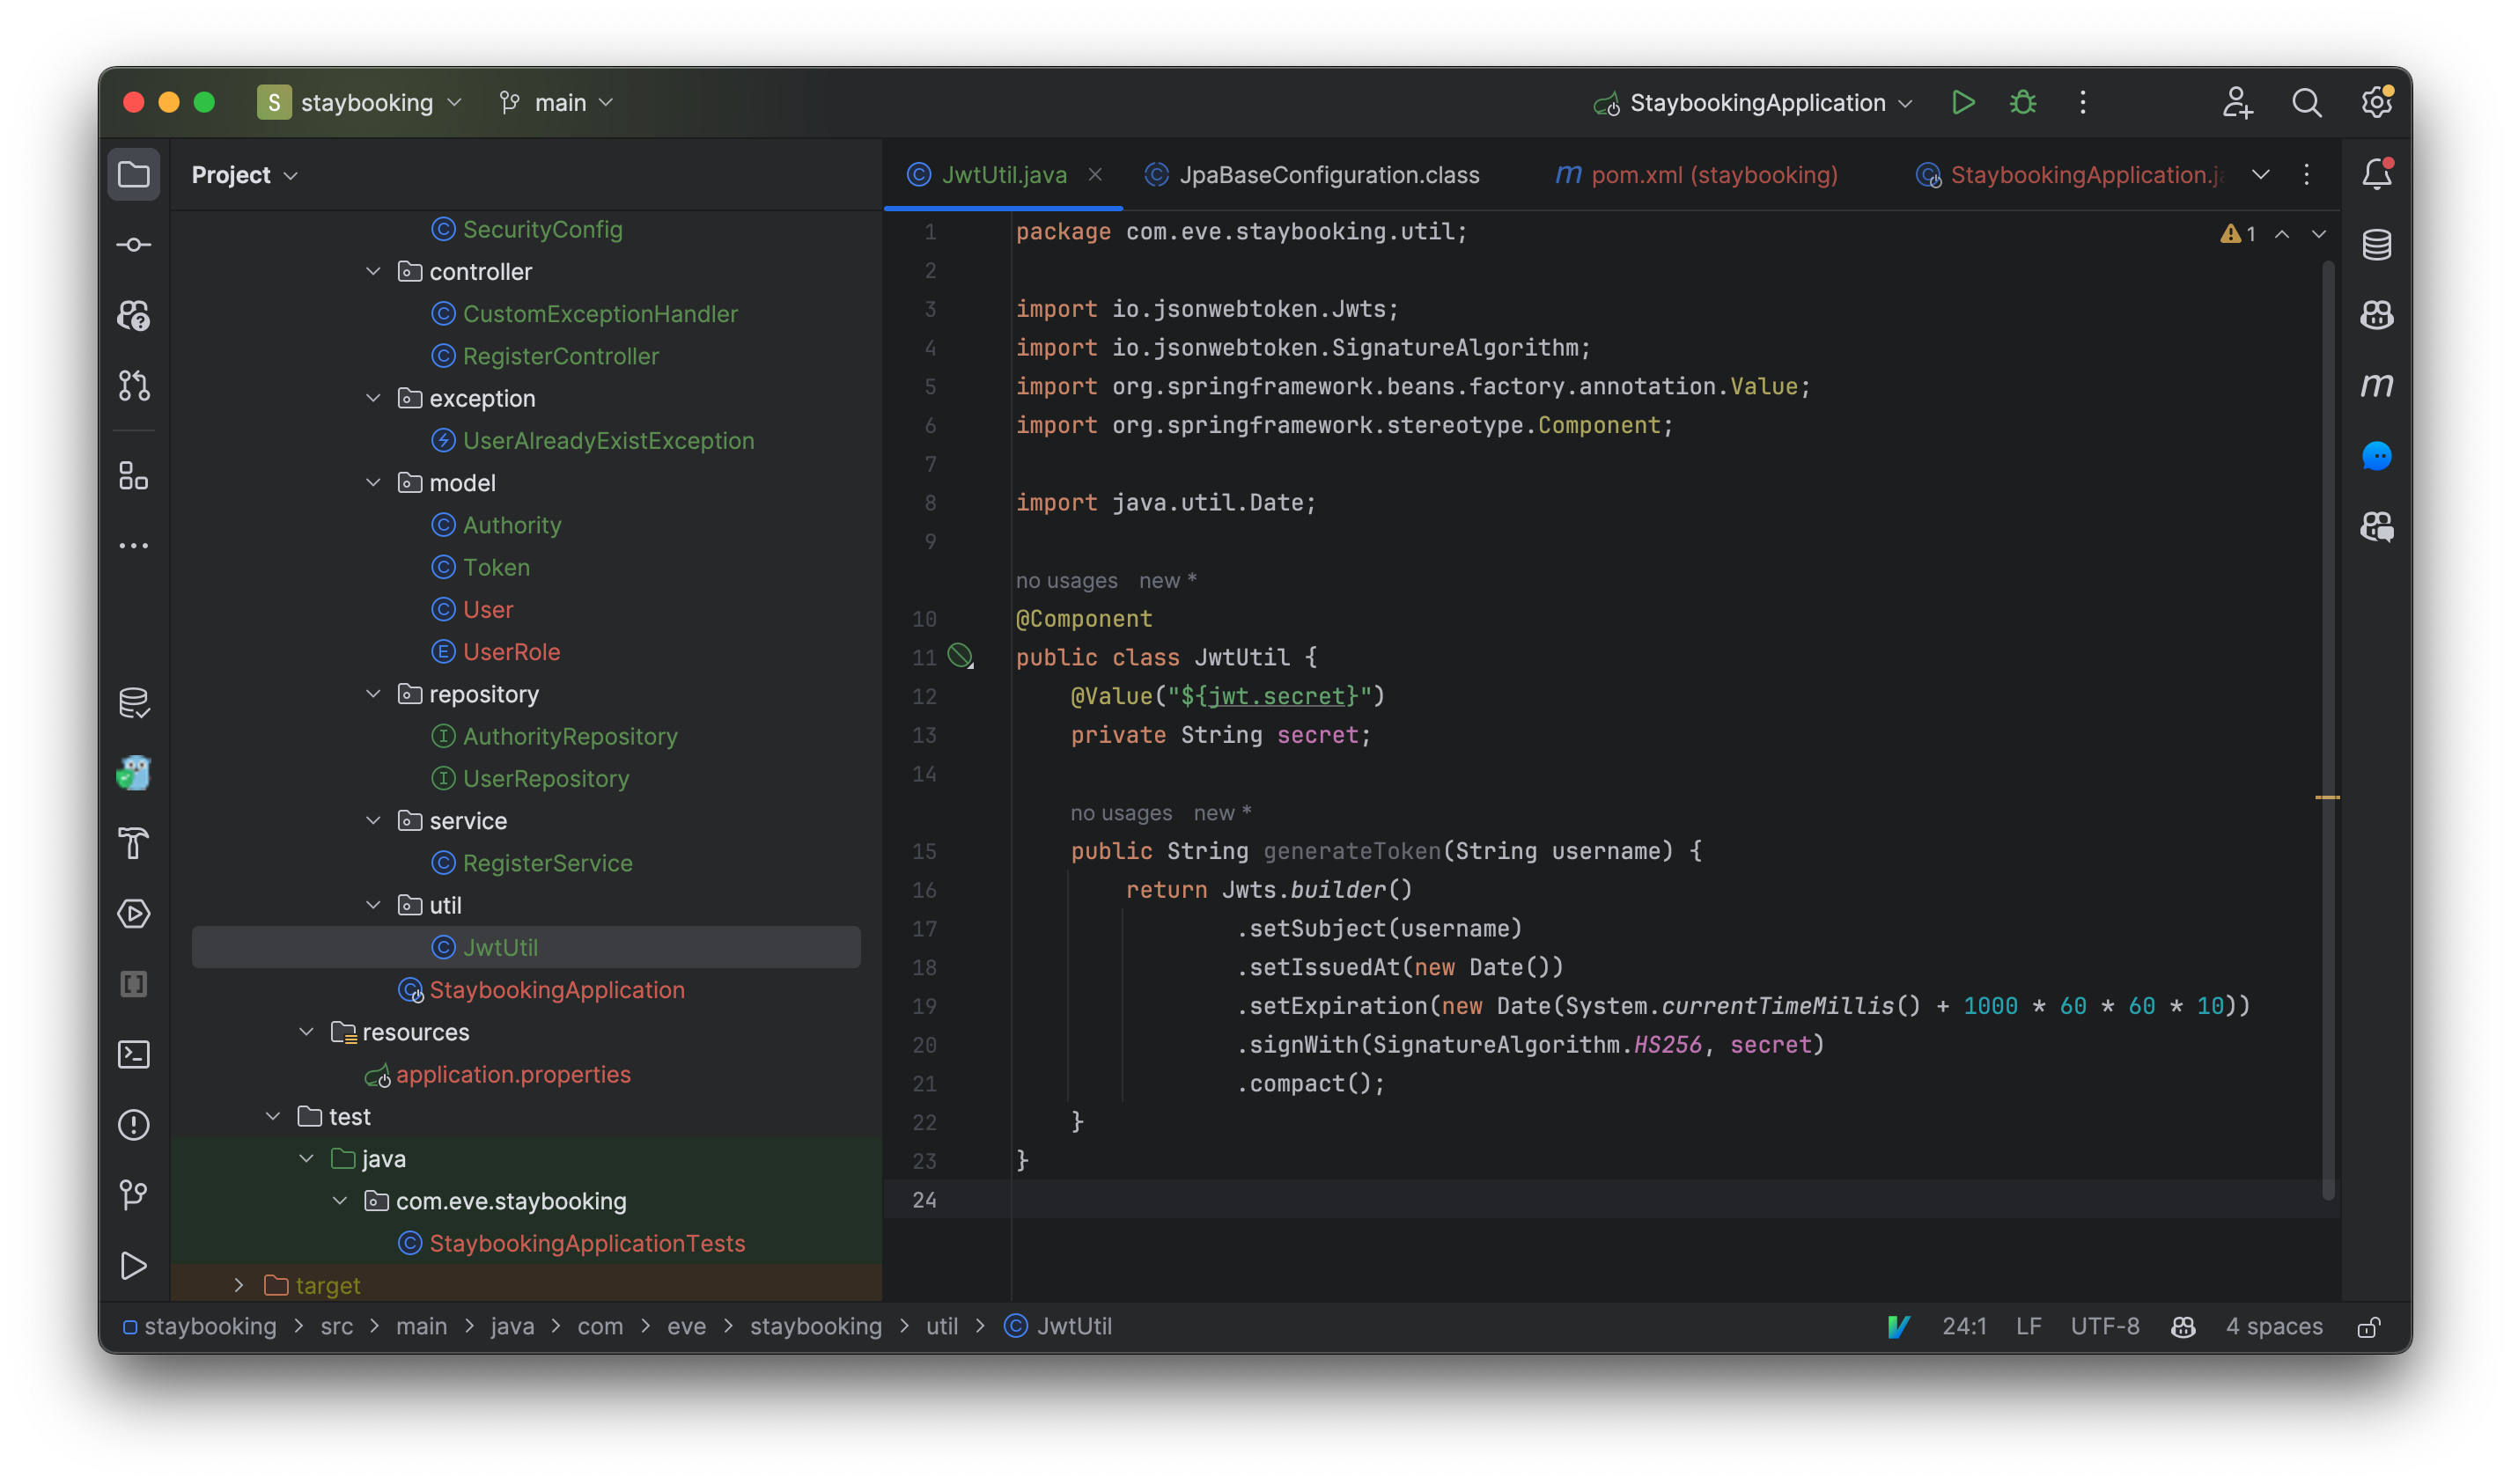Image resolution: width=2511 pixels, height=1484 pixels.
Task: Open the Database tool window on the right
Action: coord(2378,244)
